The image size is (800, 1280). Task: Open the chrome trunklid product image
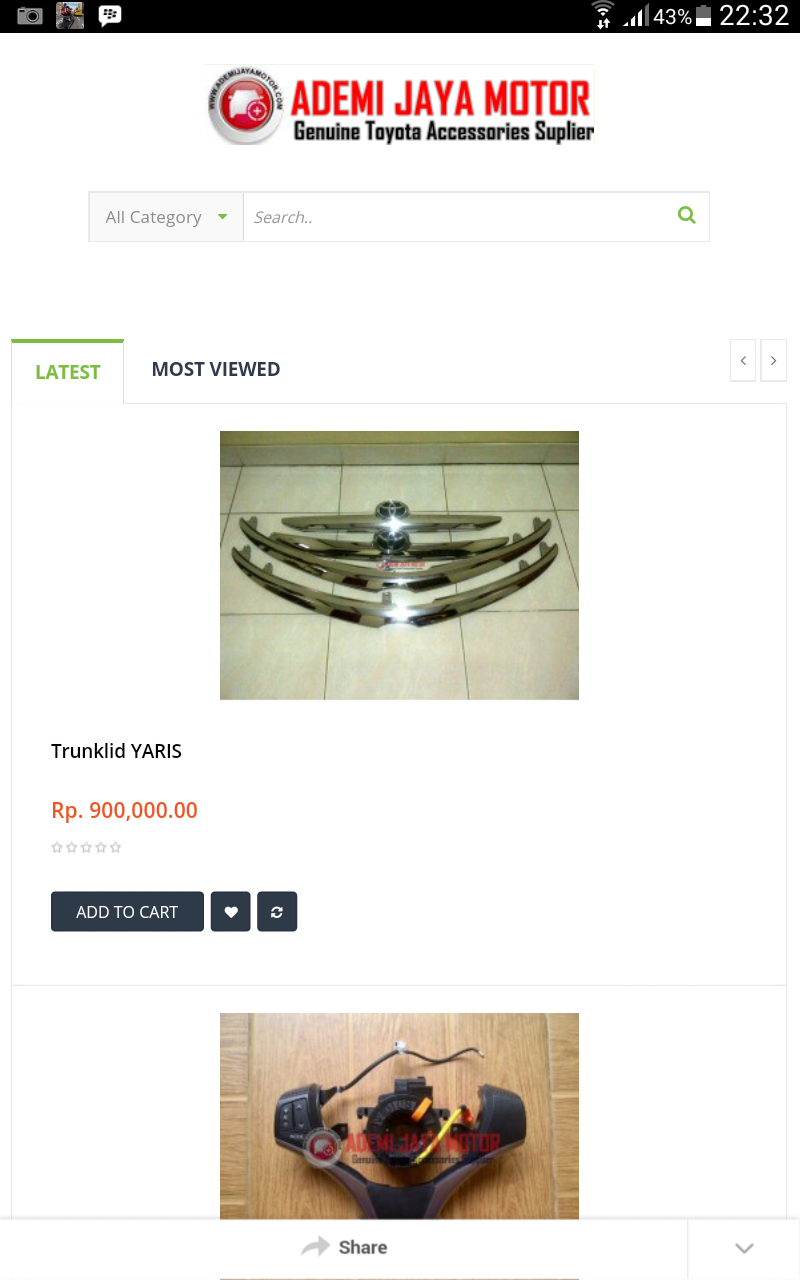[x=399, y=565]
